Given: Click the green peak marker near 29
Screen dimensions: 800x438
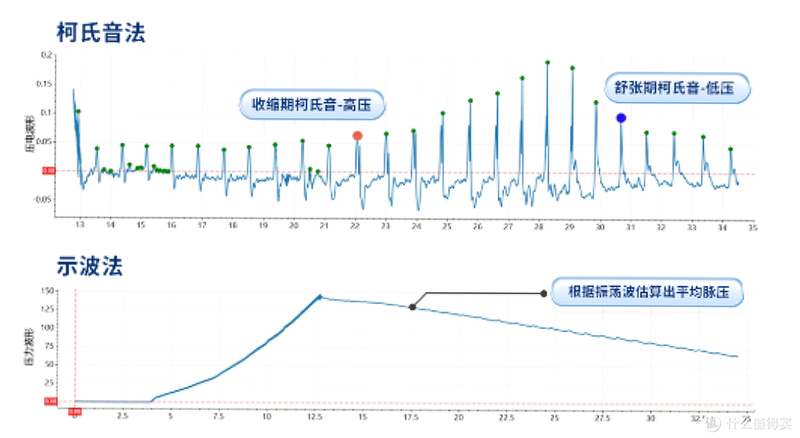Looking at the screenshot, I should (572, 68).
